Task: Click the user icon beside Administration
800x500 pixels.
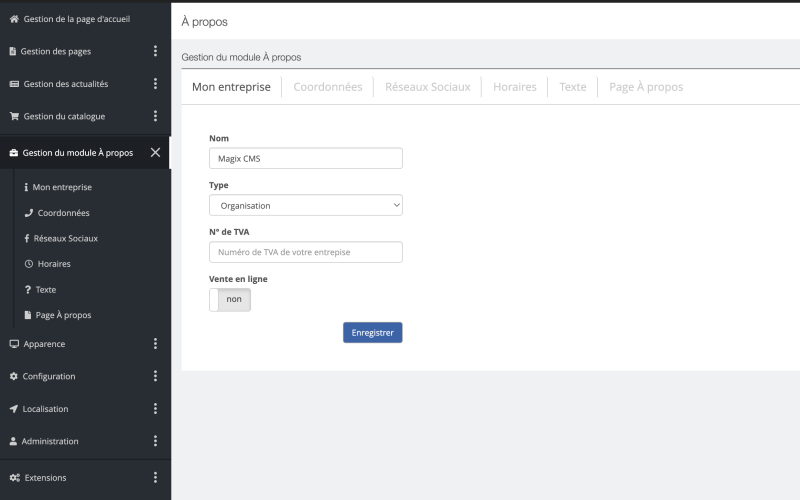Action: pyautogui.click(x=13, y=441)
